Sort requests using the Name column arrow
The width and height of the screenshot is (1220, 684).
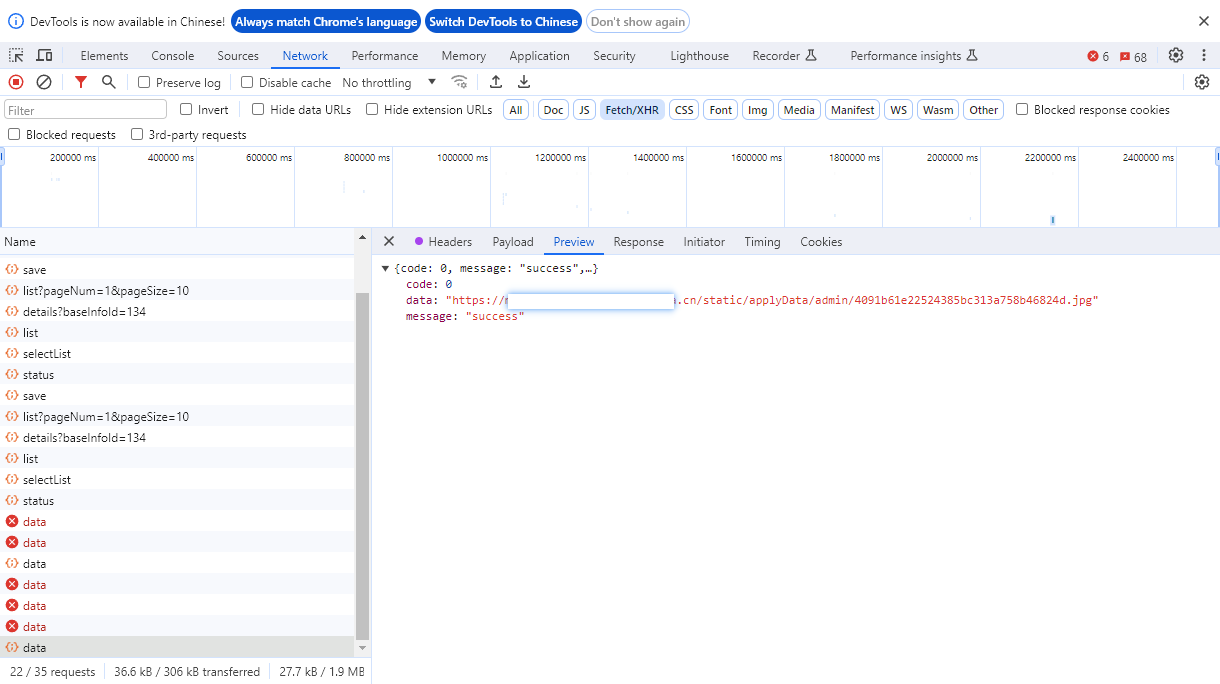point(362,238)
